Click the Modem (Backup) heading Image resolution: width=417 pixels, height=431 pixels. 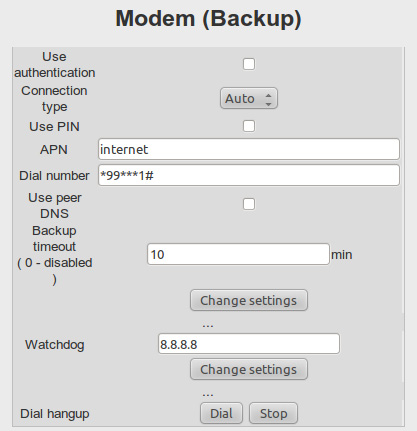209,18
